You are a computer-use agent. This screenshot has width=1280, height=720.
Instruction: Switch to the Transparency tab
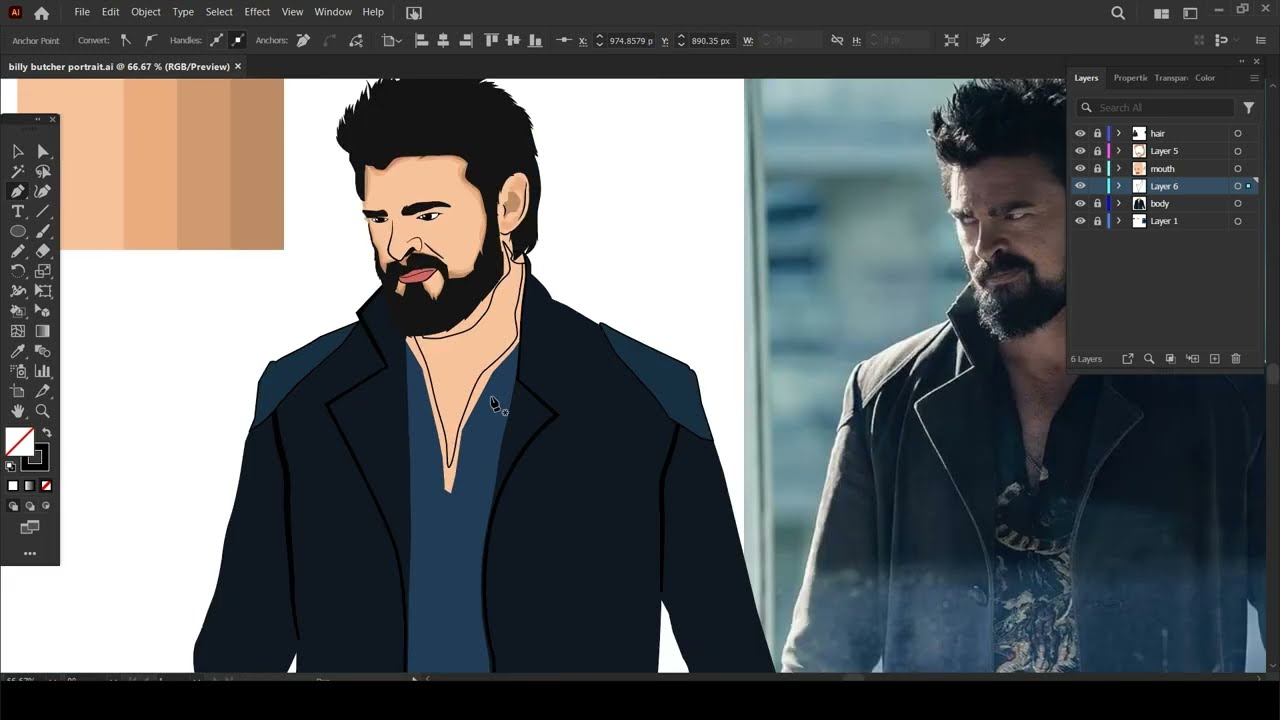[x=1171, y=78]
